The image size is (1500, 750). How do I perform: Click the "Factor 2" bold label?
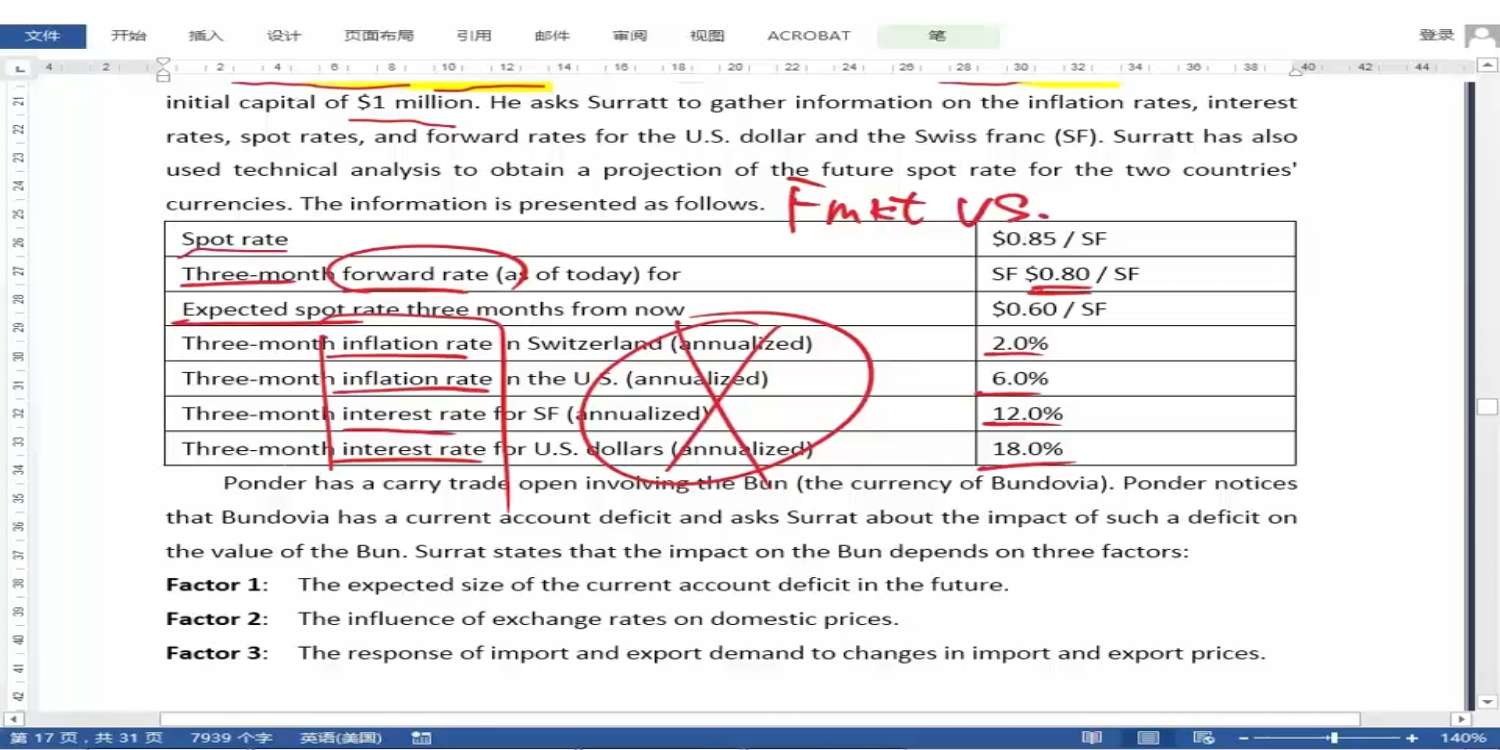pos(214,619)
